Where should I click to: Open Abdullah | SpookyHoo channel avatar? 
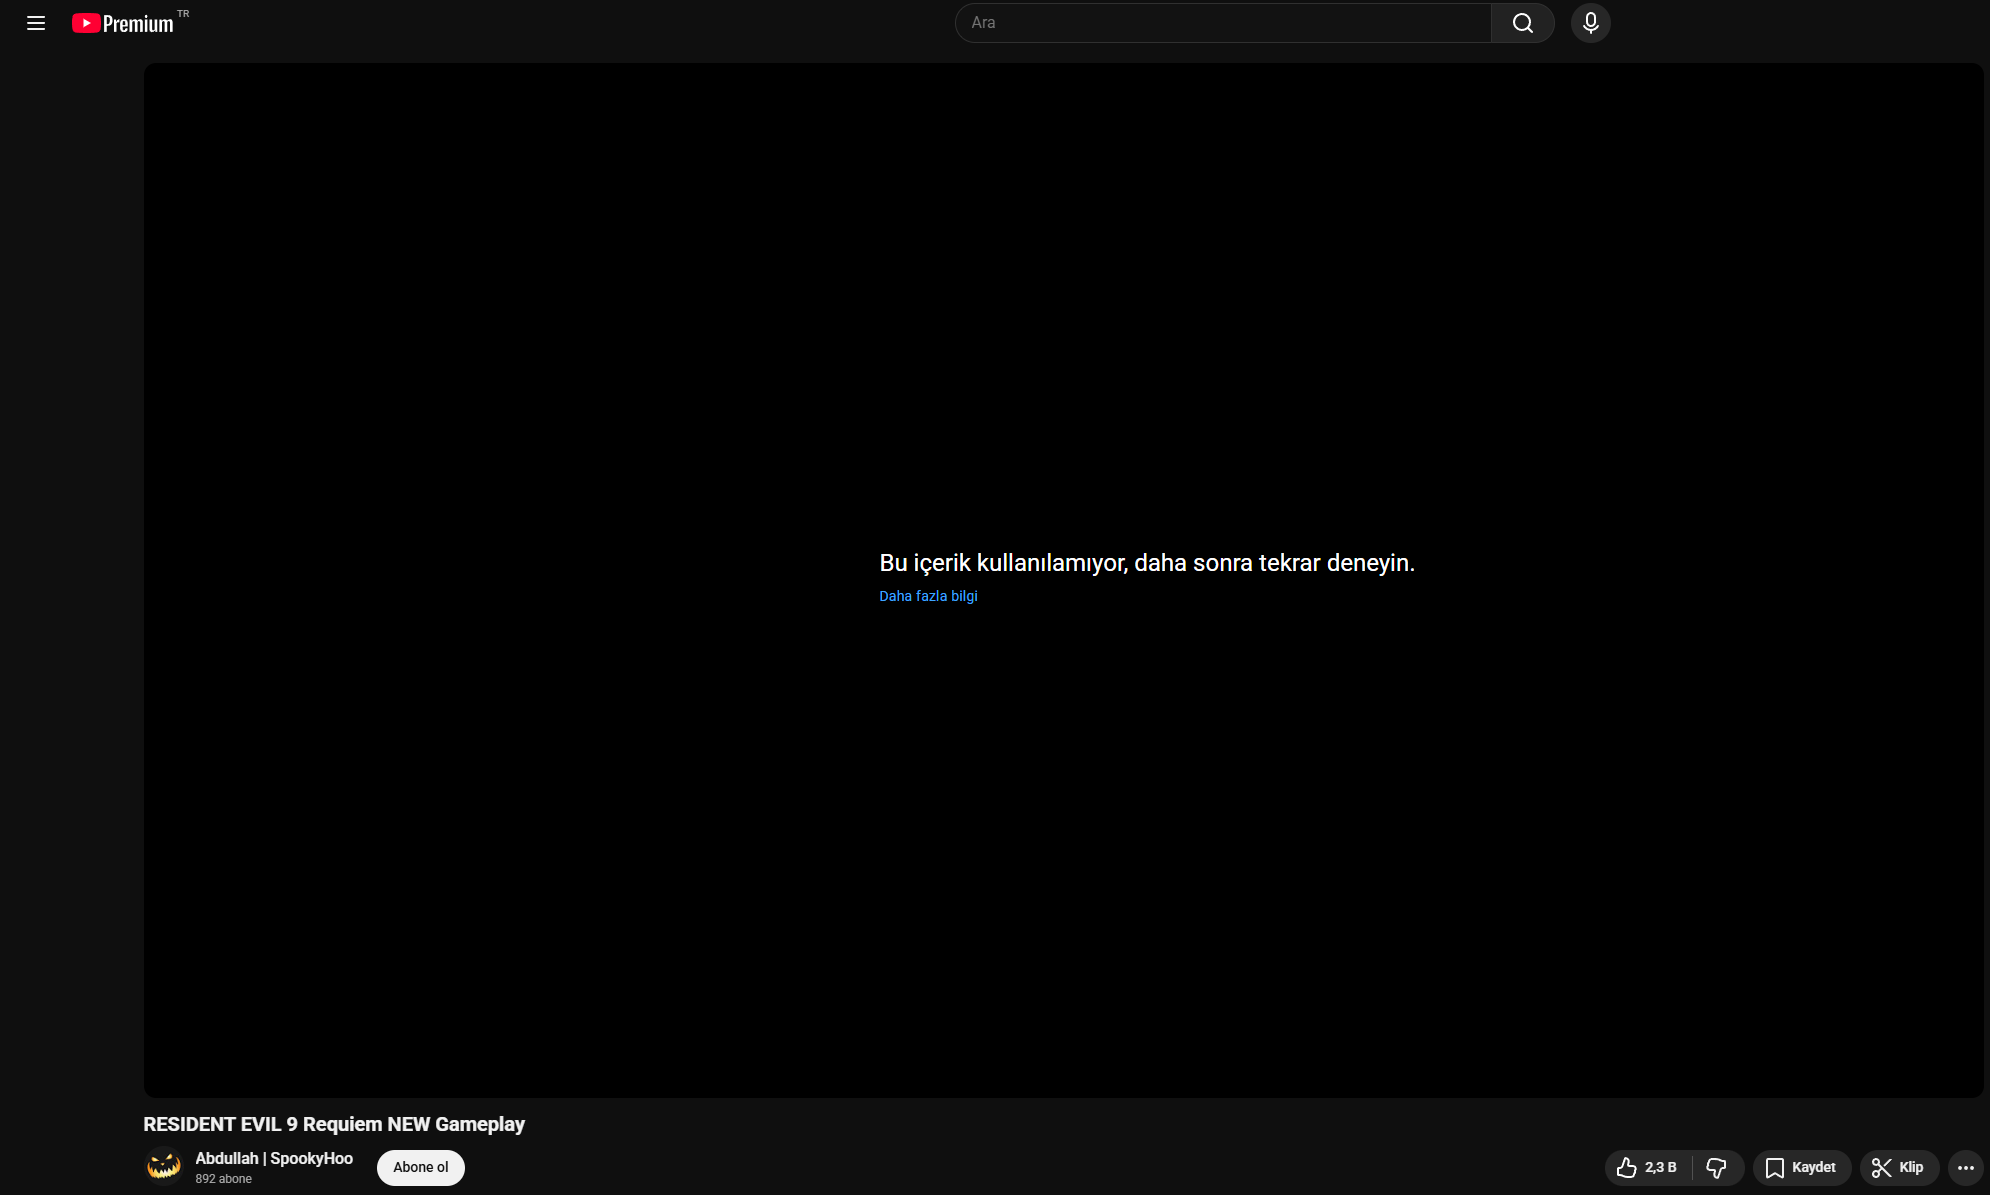point(164,1166)
